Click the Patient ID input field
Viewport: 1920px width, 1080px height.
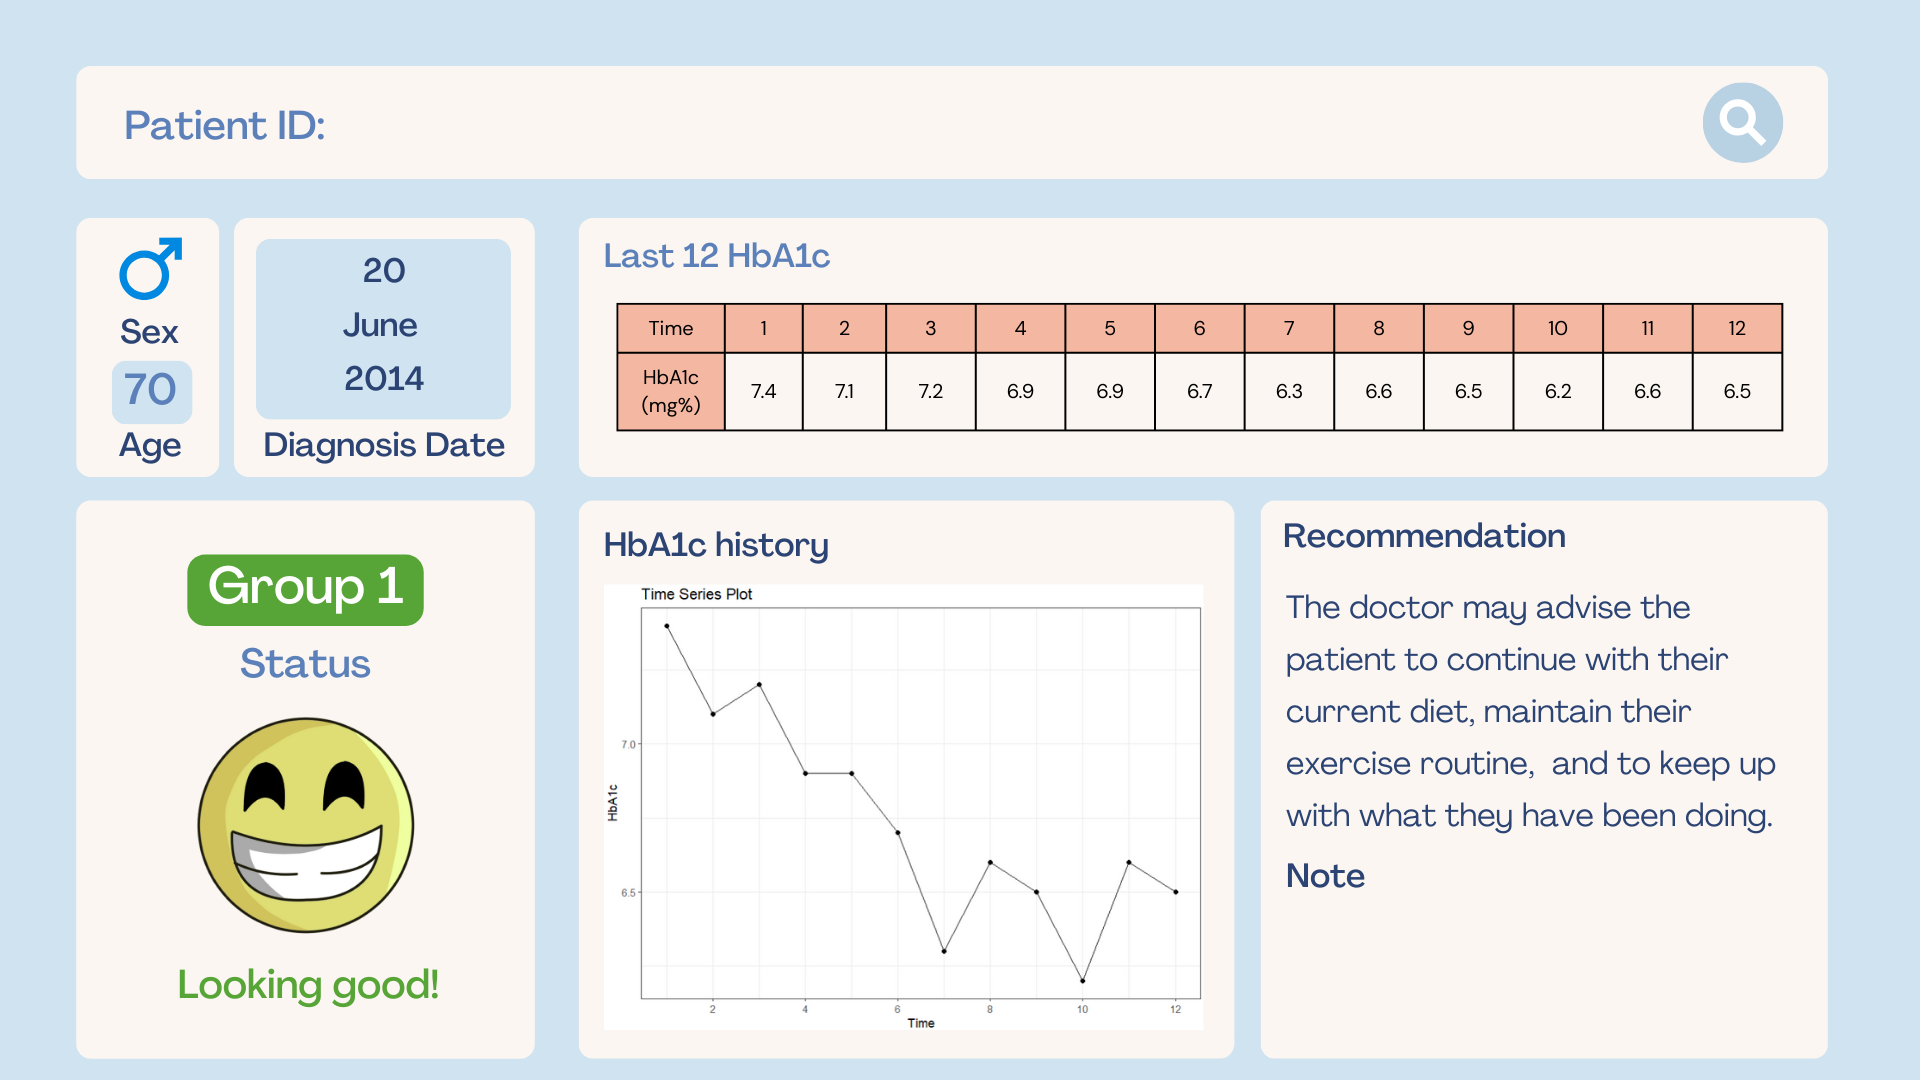tap(900, 124)
